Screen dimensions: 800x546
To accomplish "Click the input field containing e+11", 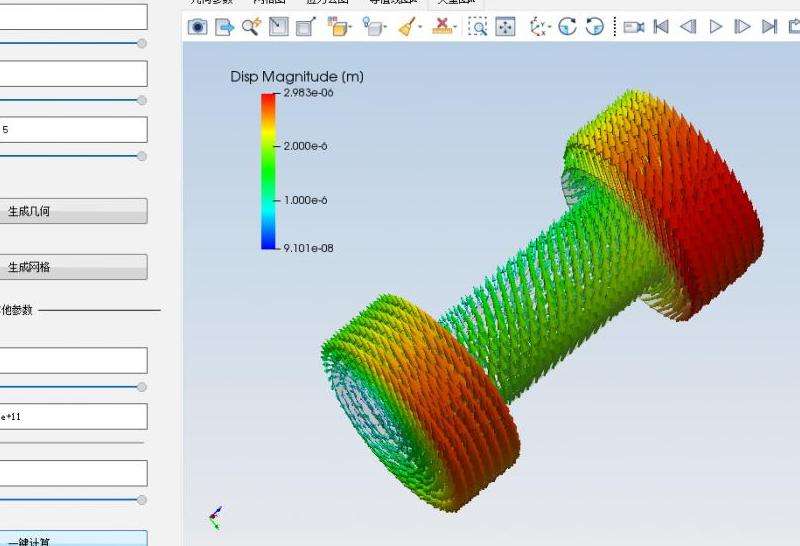I will 73,416.
